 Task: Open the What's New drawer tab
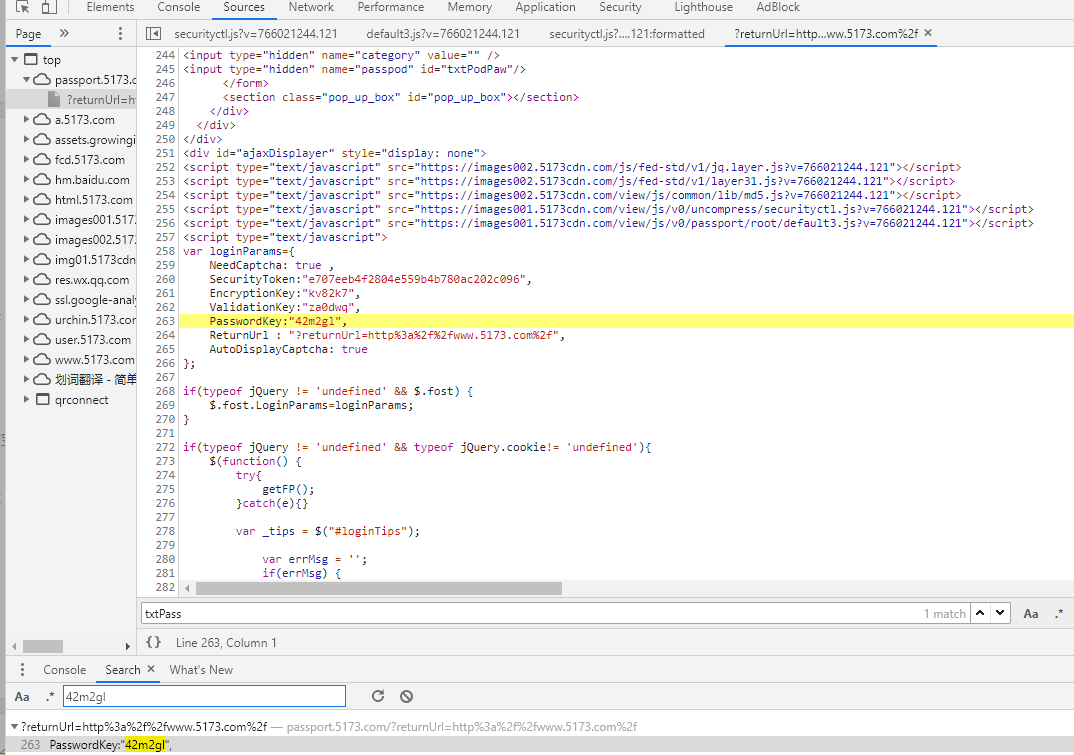201,669
